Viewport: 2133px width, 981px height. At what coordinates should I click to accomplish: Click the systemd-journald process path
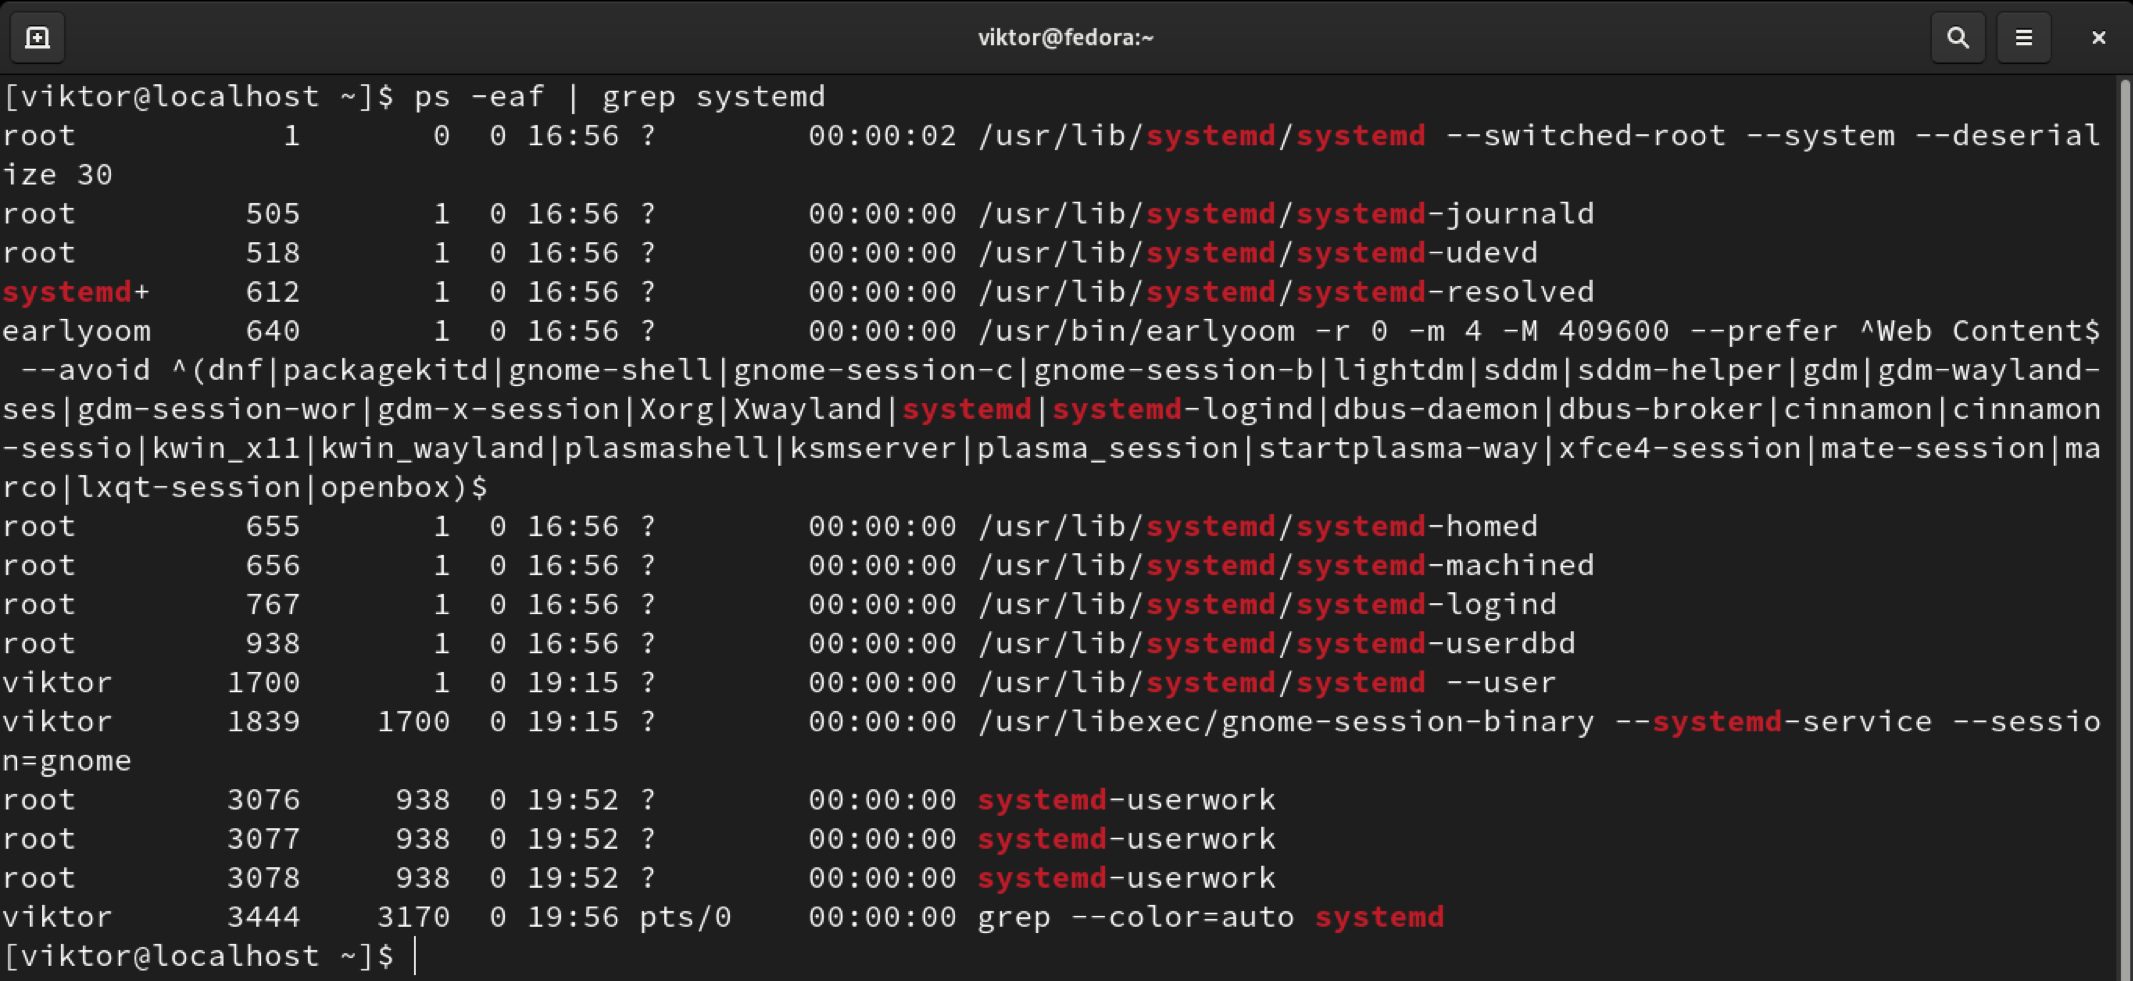[x=1285, y=214]
